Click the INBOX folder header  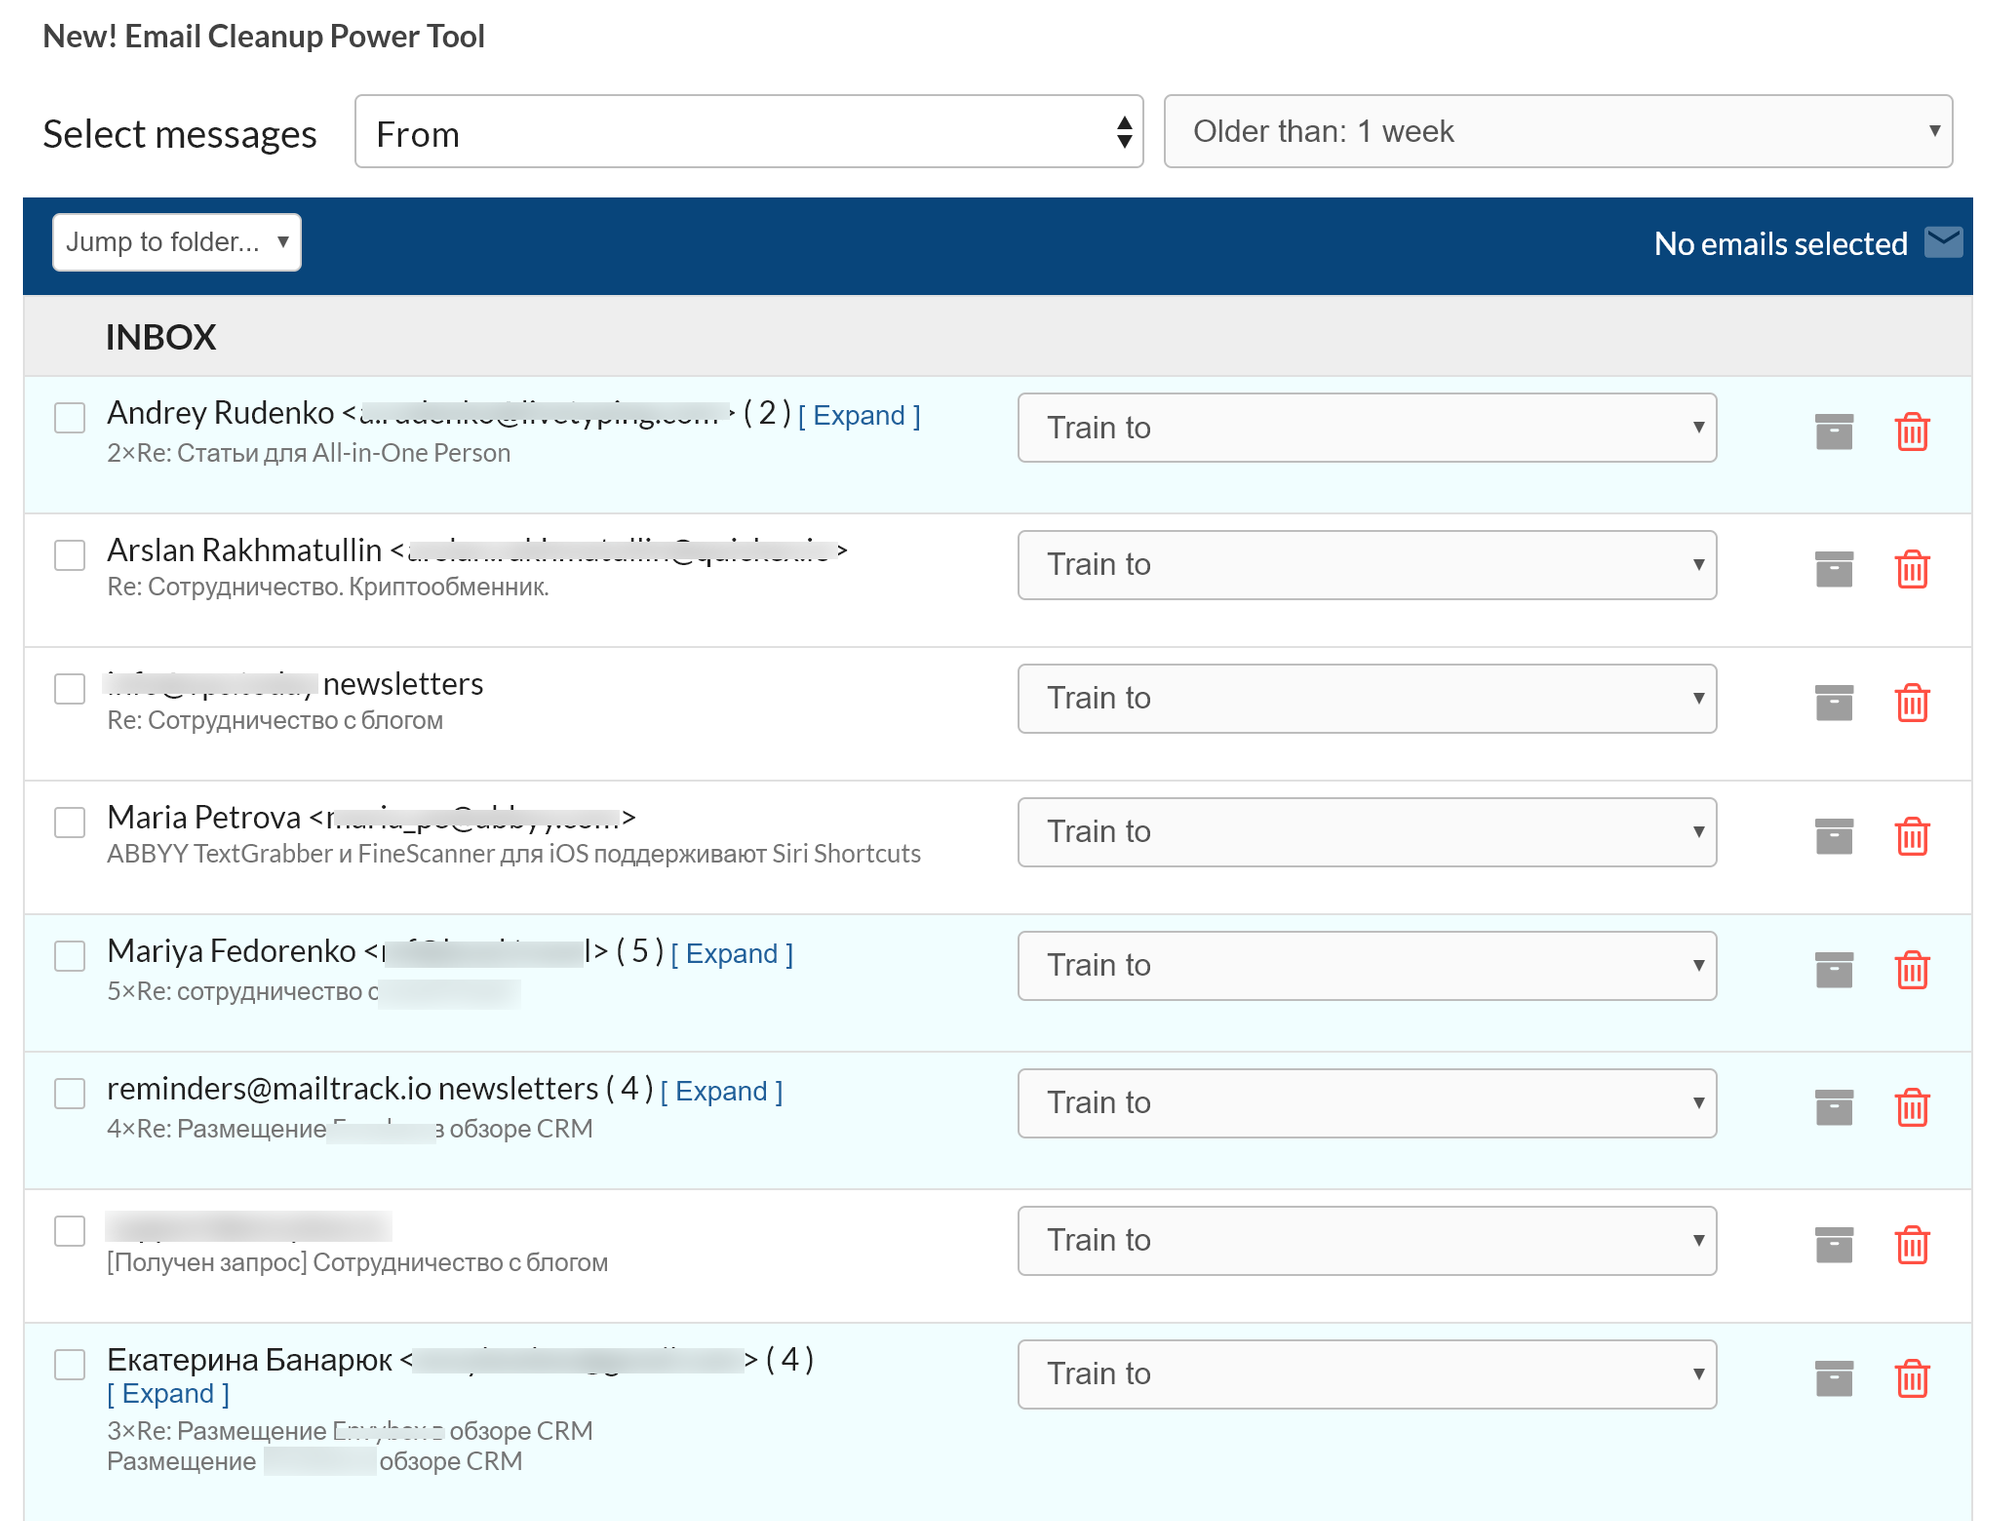161,337
